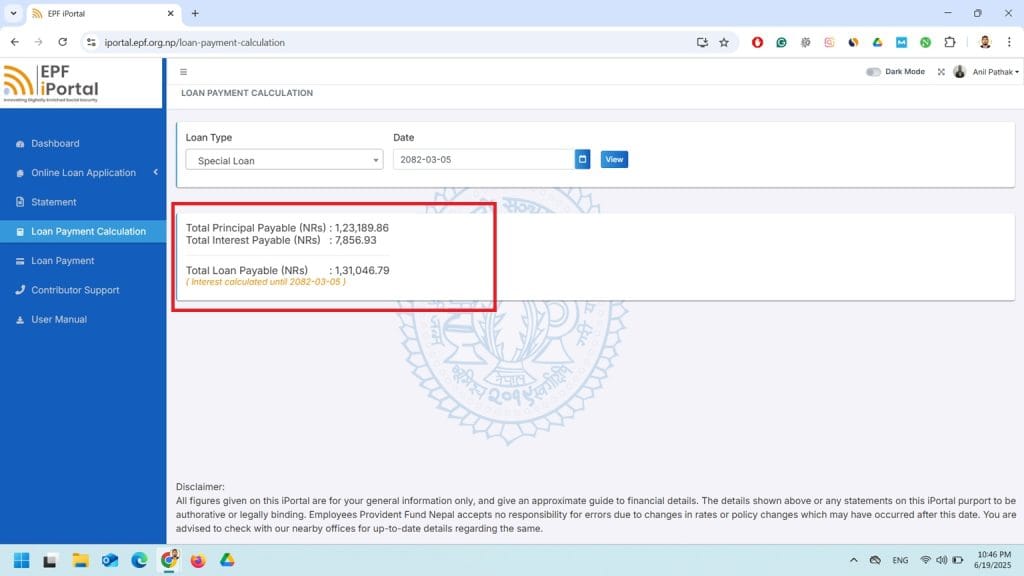The width and height of the screenshot is (1024, 576).
Task: Reload the page
Action: click(x=63, y=42)
